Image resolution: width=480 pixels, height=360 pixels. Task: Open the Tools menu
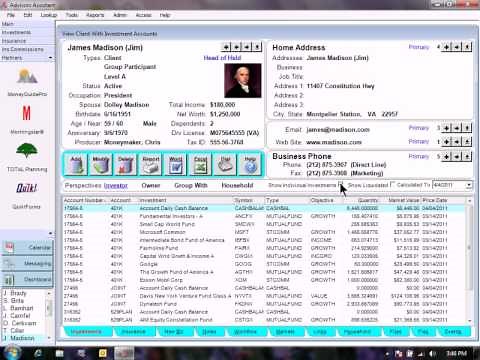coord(72,15)
